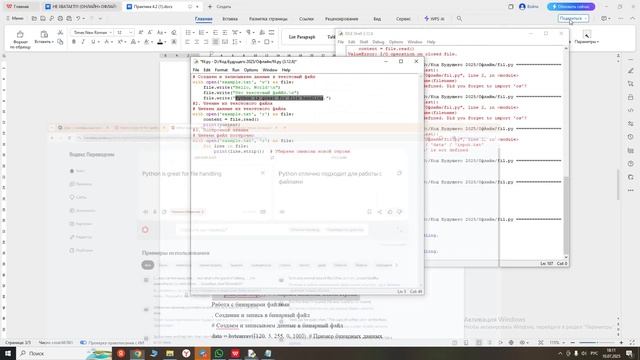Open the Window menu in editor window
The height and width of the screenshot is (360, 640).
click(270, 70)
